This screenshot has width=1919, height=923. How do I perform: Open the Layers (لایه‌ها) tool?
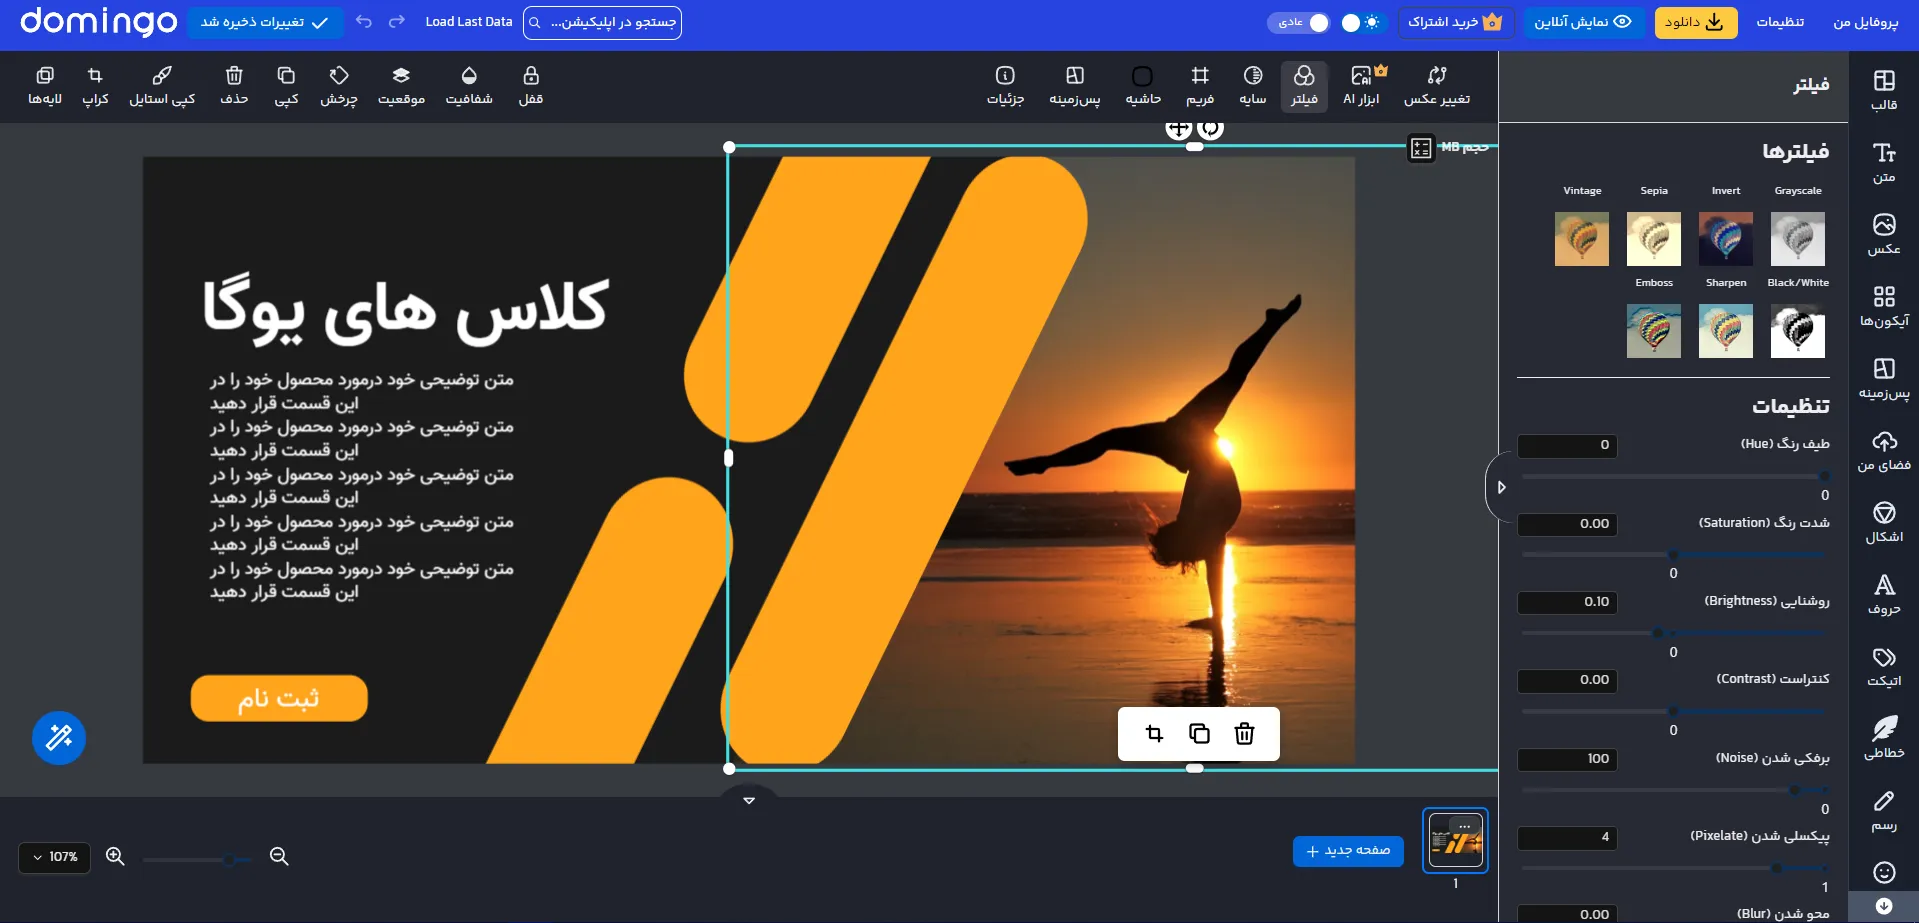pyautogui.click(x=45, y=86)
